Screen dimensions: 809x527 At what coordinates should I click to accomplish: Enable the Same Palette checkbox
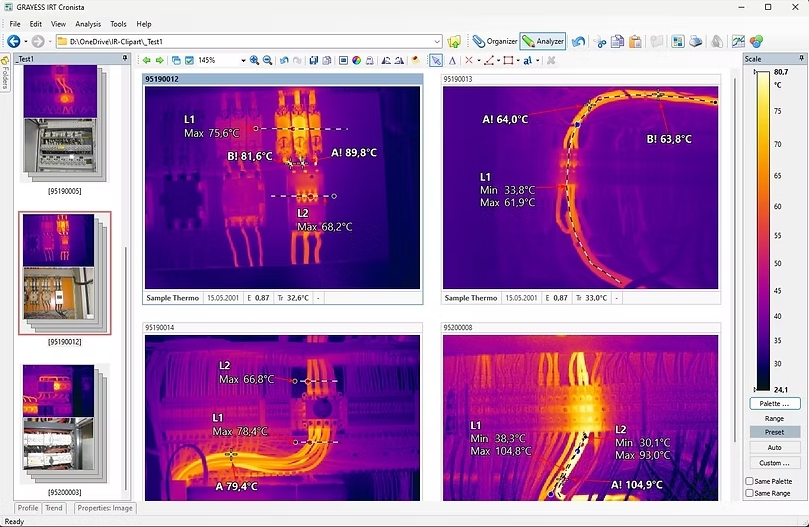tap(749, 481)
